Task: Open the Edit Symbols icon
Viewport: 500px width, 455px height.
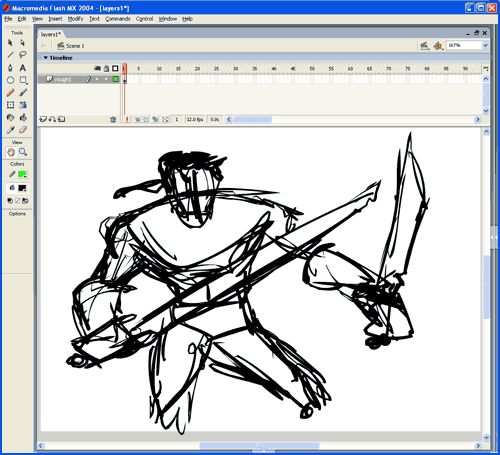Action: 438,46
